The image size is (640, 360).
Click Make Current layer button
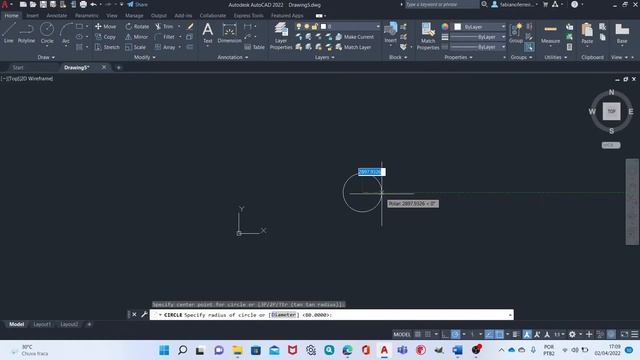click(x=354, y=37)
